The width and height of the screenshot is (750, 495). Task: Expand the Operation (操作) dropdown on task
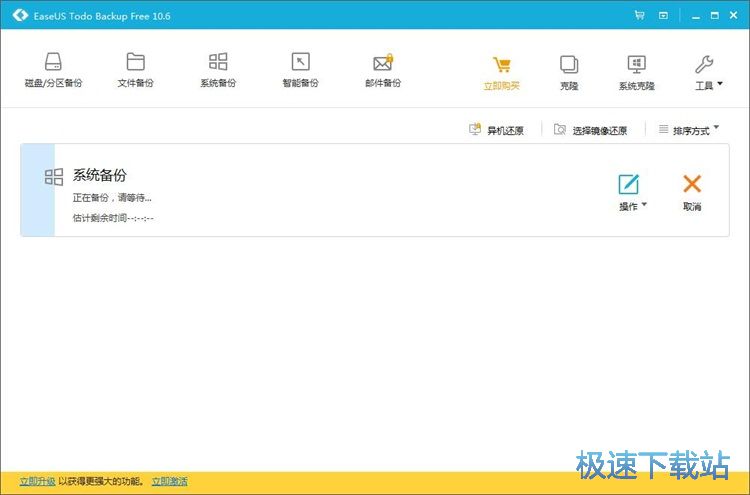(x=630, y=192)
